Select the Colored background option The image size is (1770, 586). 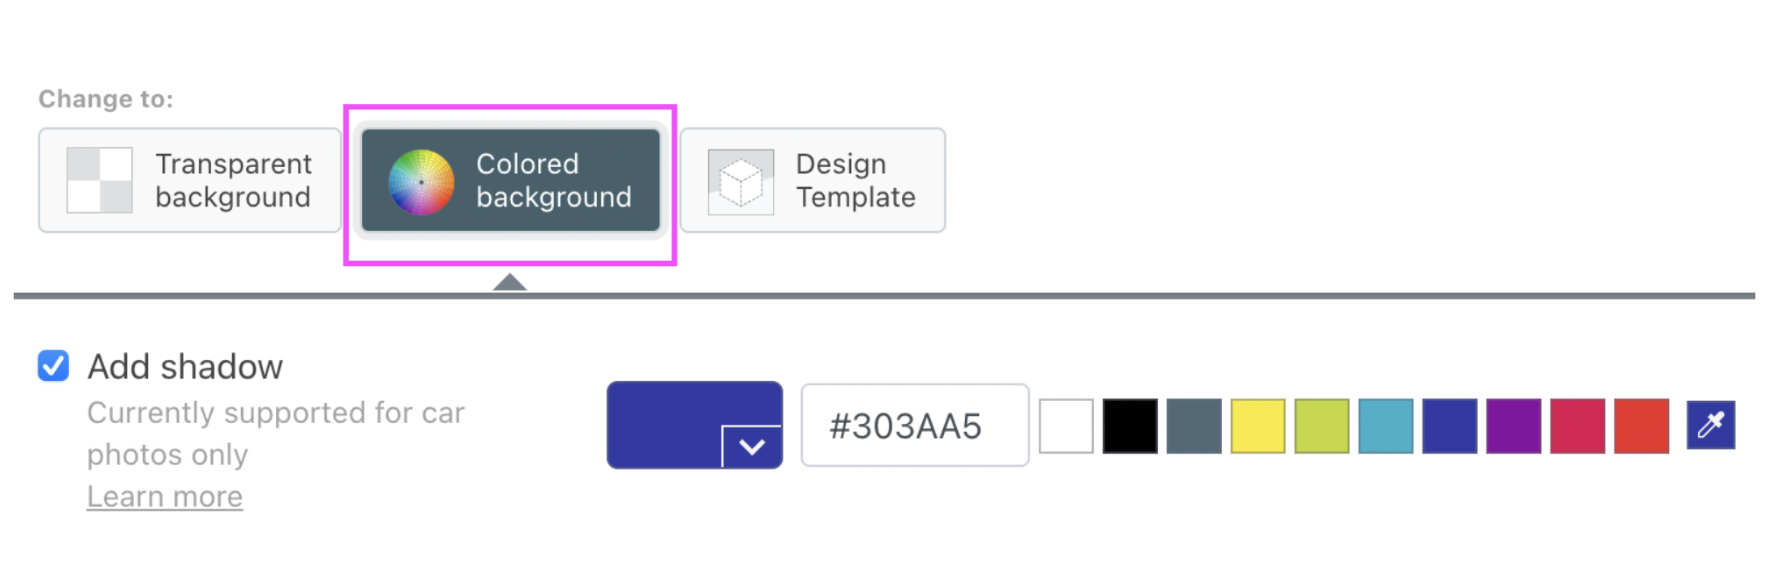click(x=510, y=180)
